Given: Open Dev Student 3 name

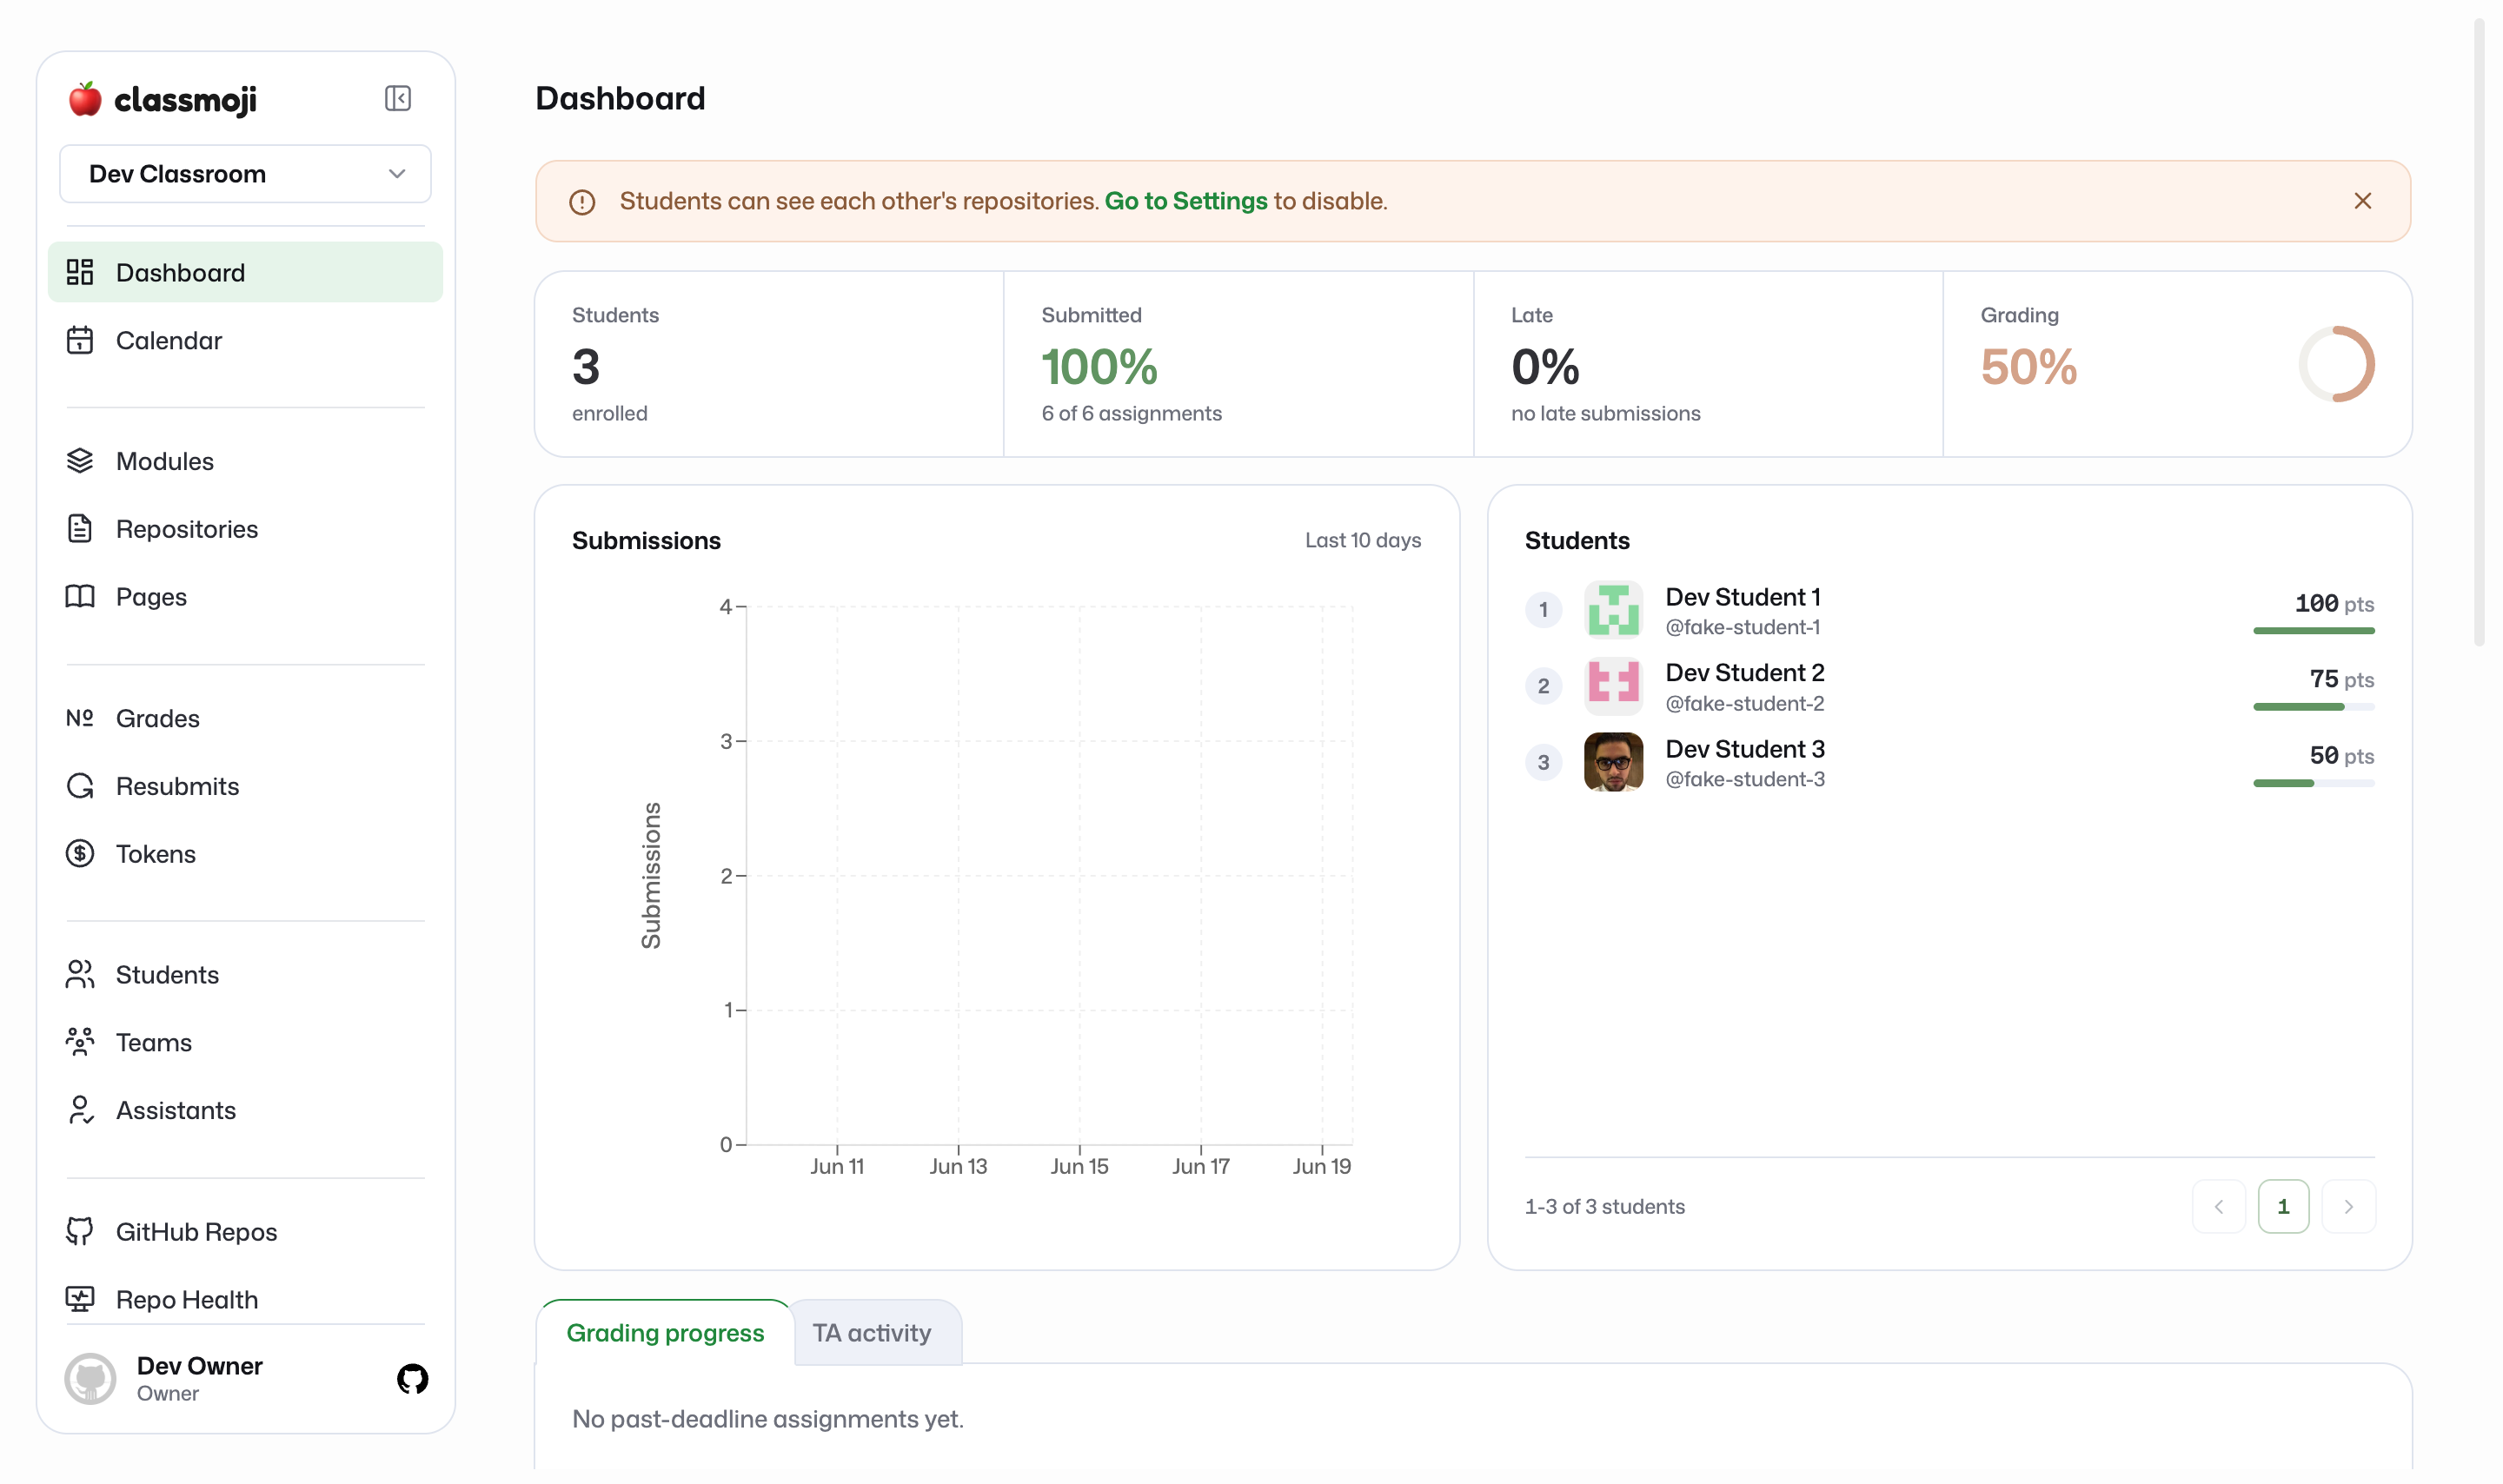Looking at the screenshot, I should click(1745, 749).
